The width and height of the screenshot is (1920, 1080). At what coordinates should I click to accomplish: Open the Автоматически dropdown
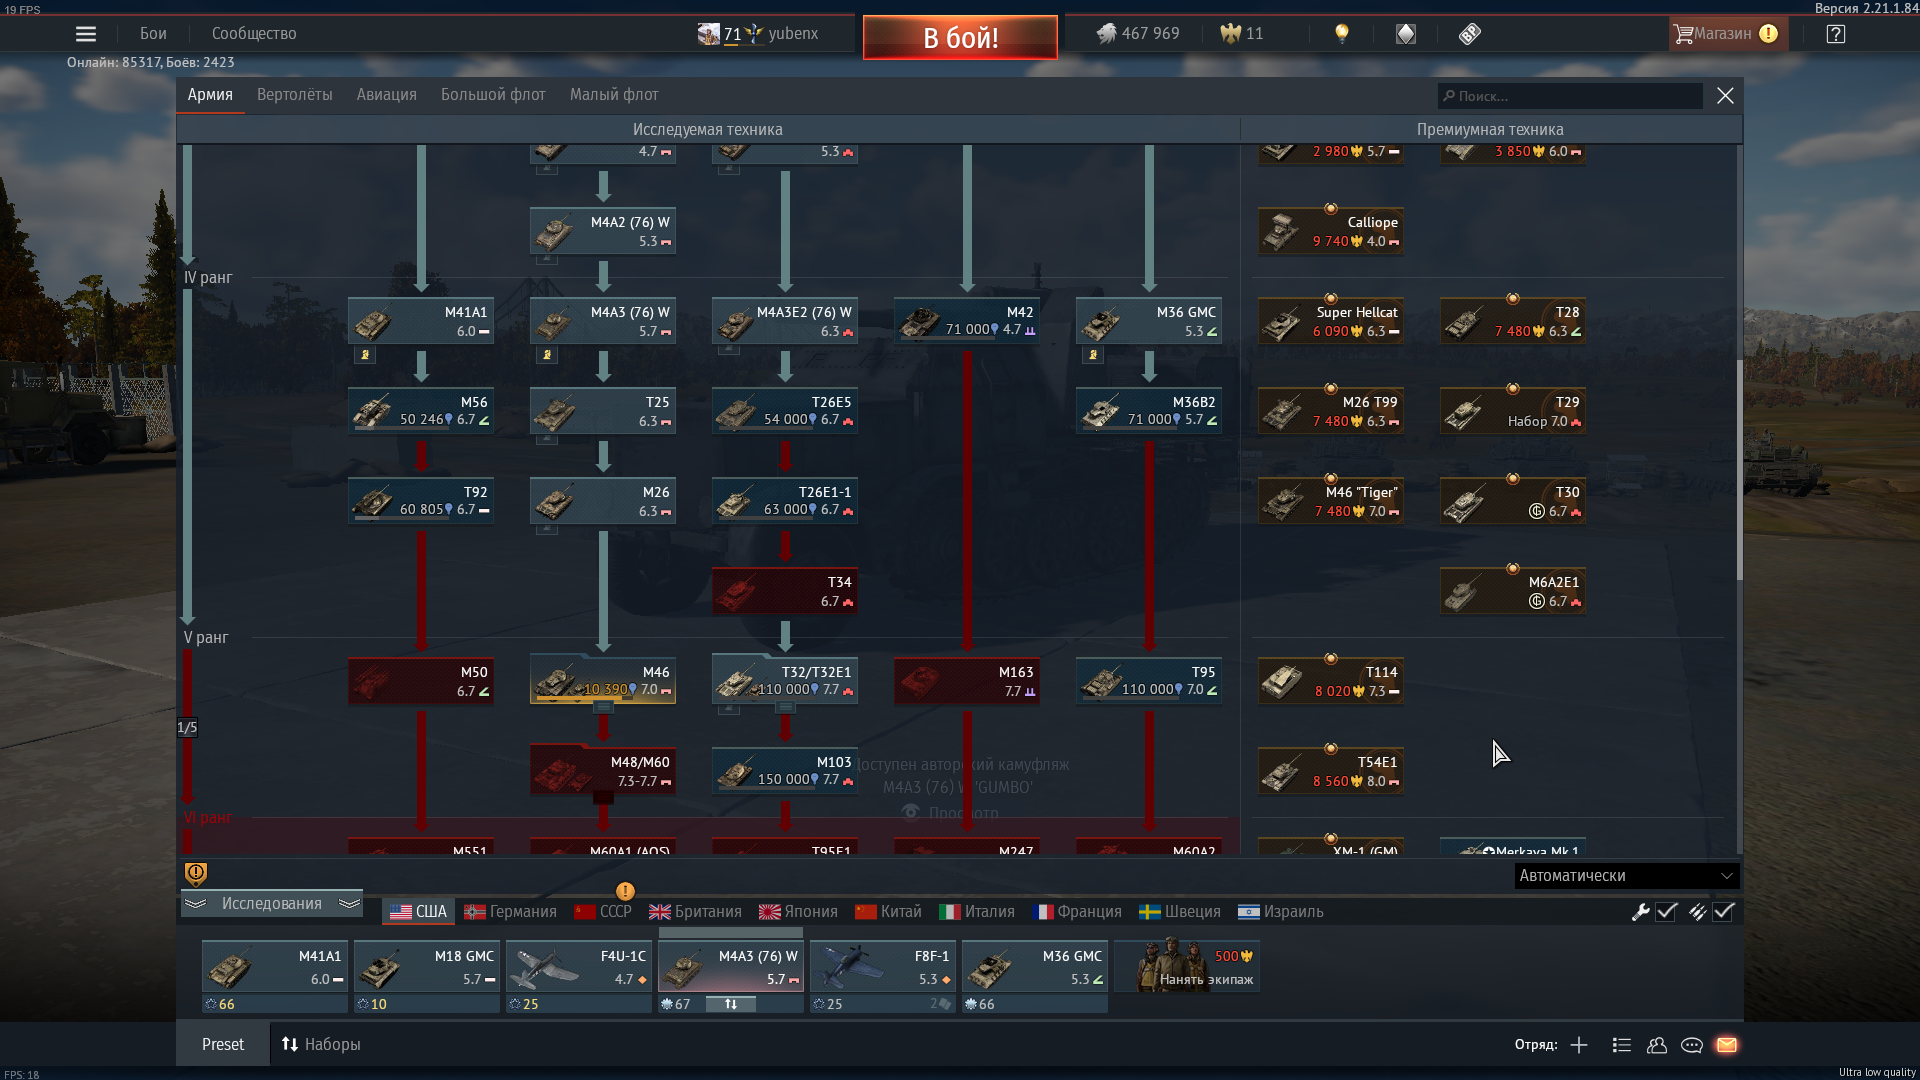point(1627,876)
